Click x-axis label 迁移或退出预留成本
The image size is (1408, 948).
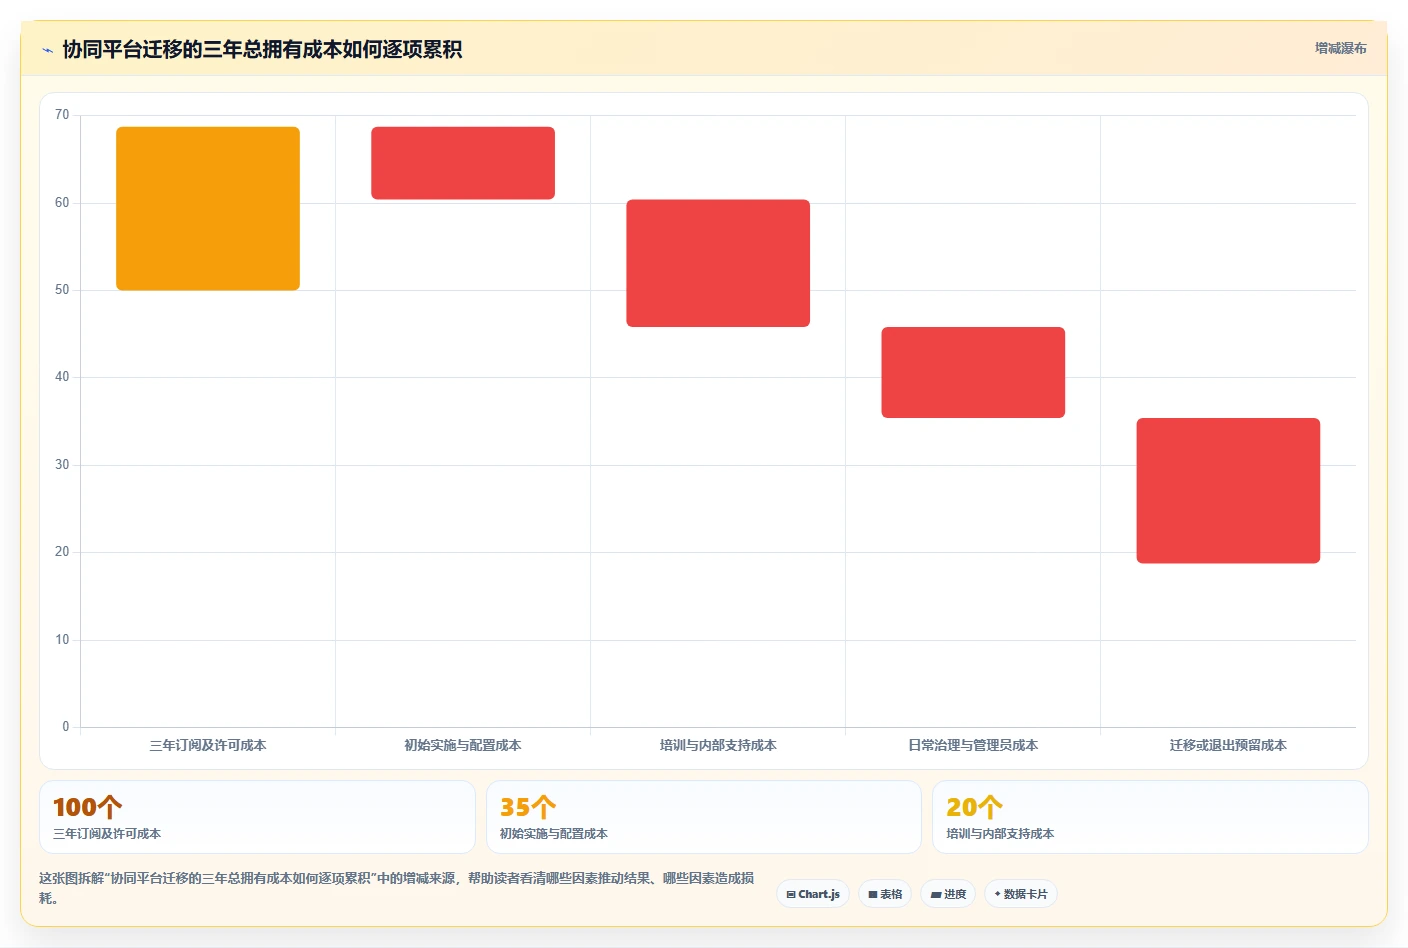point(1228,745)
